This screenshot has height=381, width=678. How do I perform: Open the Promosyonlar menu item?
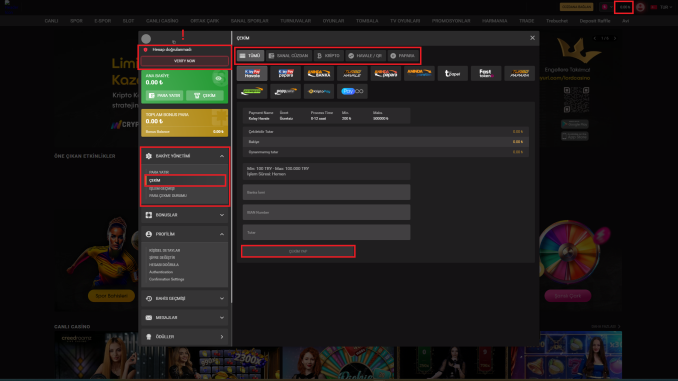(451, 21)
